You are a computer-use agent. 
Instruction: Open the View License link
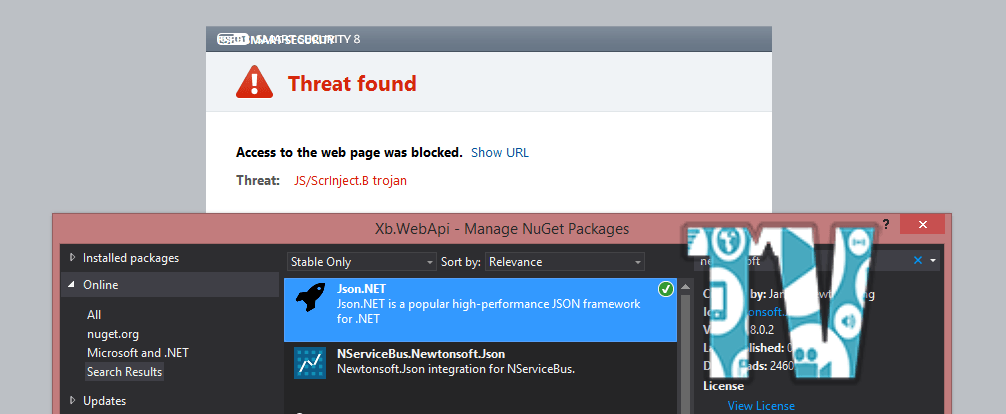pos(761,405)
